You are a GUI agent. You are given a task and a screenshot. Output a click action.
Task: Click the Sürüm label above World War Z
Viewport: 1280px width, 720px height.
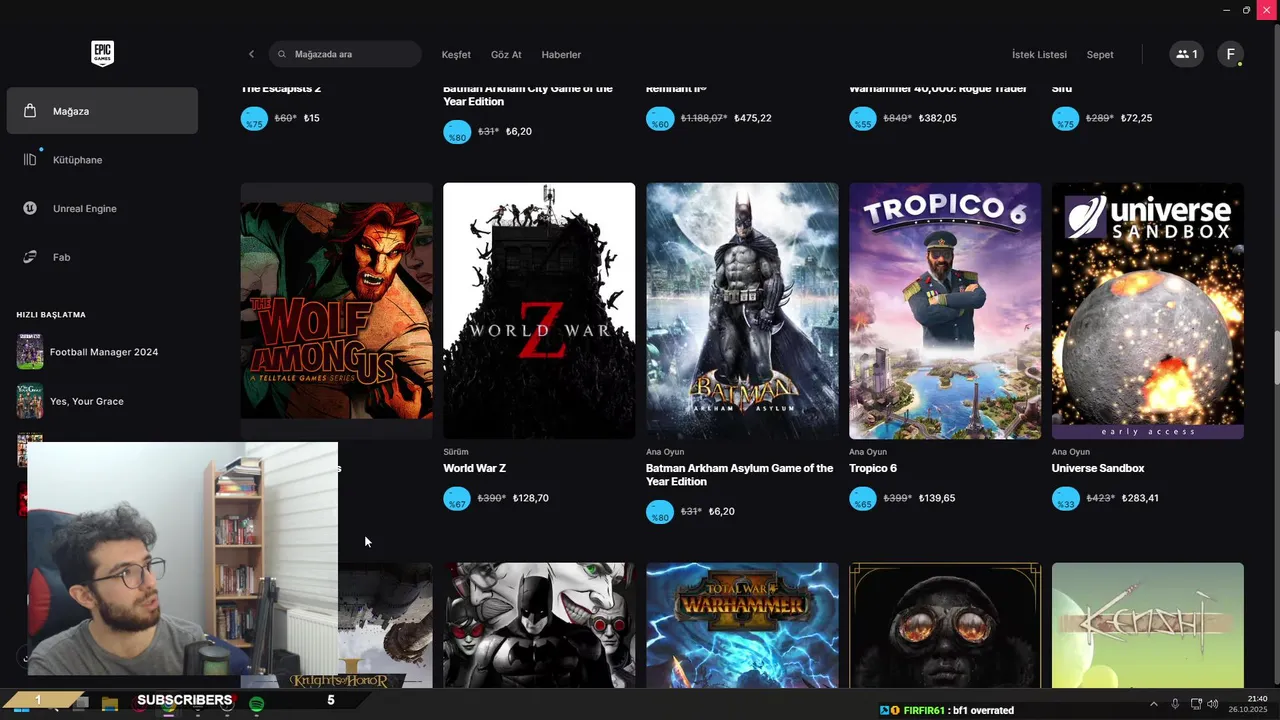456,452
